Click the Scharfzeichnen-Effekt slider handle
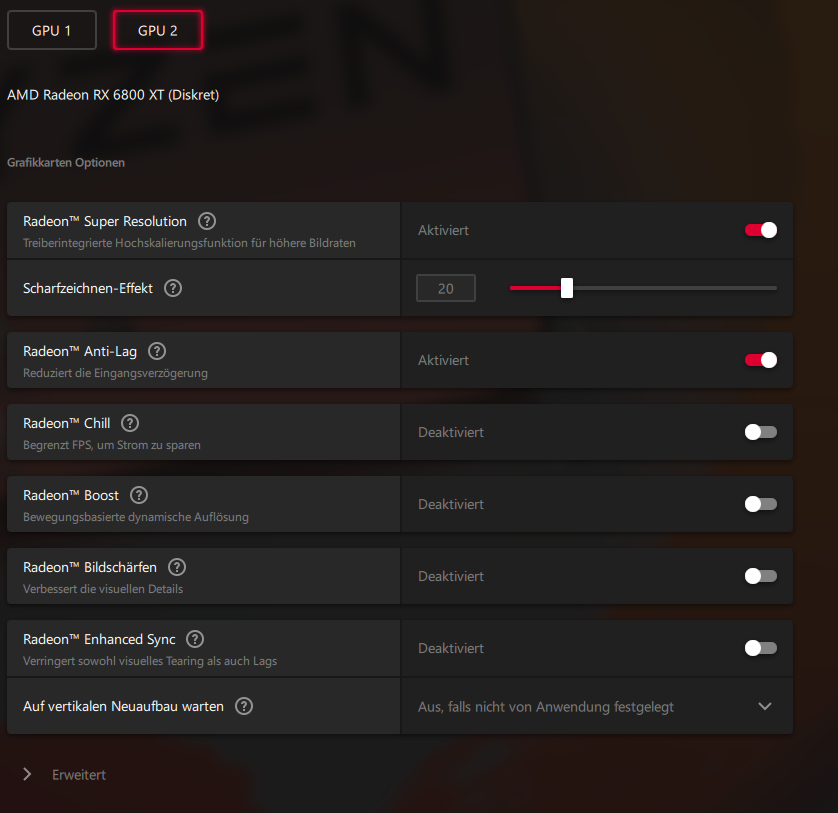The image size is (838, 813). pos(567,288)
